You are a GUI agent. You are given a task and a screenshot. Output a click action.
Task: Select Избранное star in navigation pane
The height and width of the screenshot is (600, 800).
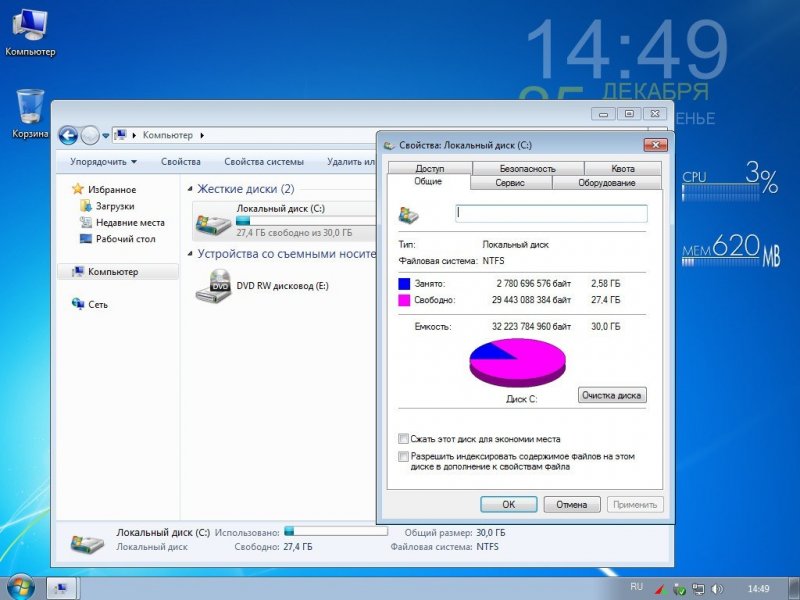pyautogui.click(x=78, y=189)
